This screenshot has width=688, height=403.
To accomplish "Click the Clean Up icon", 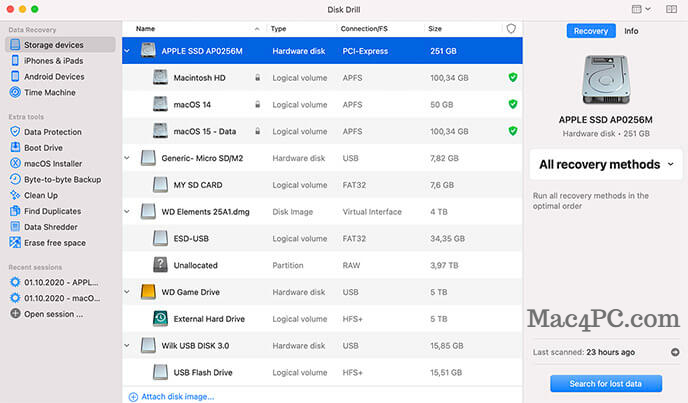I will point(15,195).
